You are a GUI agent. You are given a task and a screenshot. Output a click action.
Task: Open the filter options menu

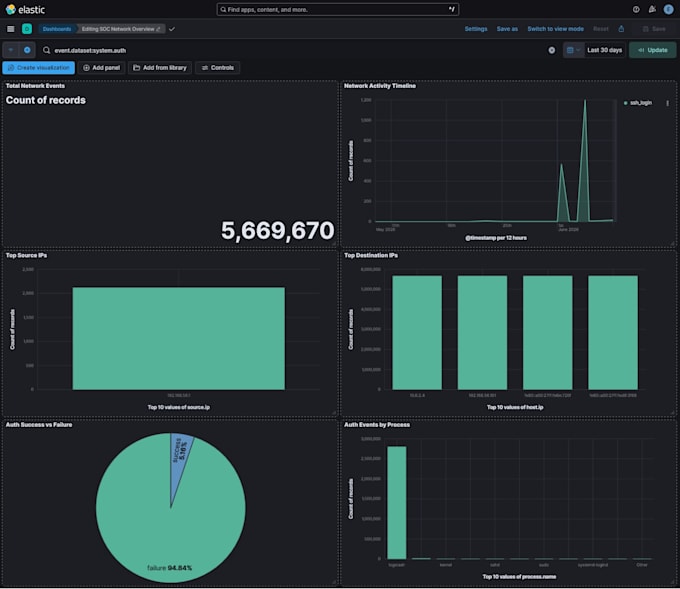(11, 50)
